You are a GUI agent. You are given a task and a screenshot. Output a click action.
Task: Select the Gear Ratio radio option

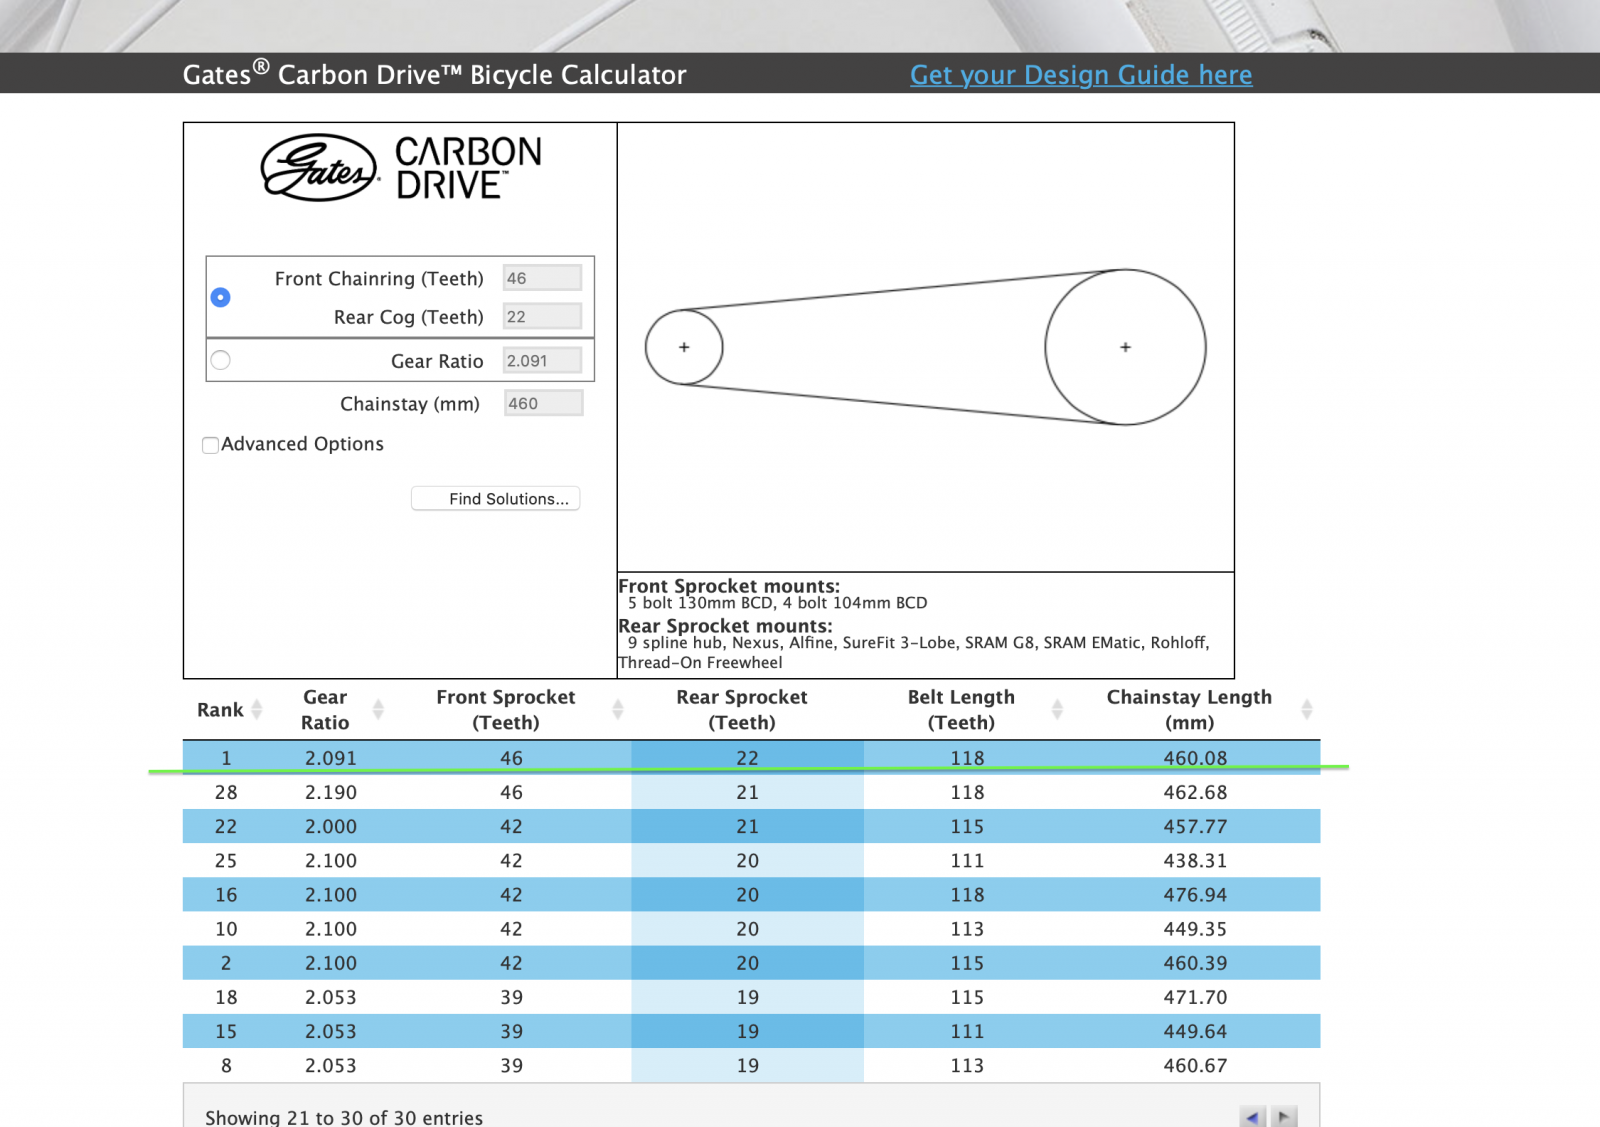[x=221, y=360]
